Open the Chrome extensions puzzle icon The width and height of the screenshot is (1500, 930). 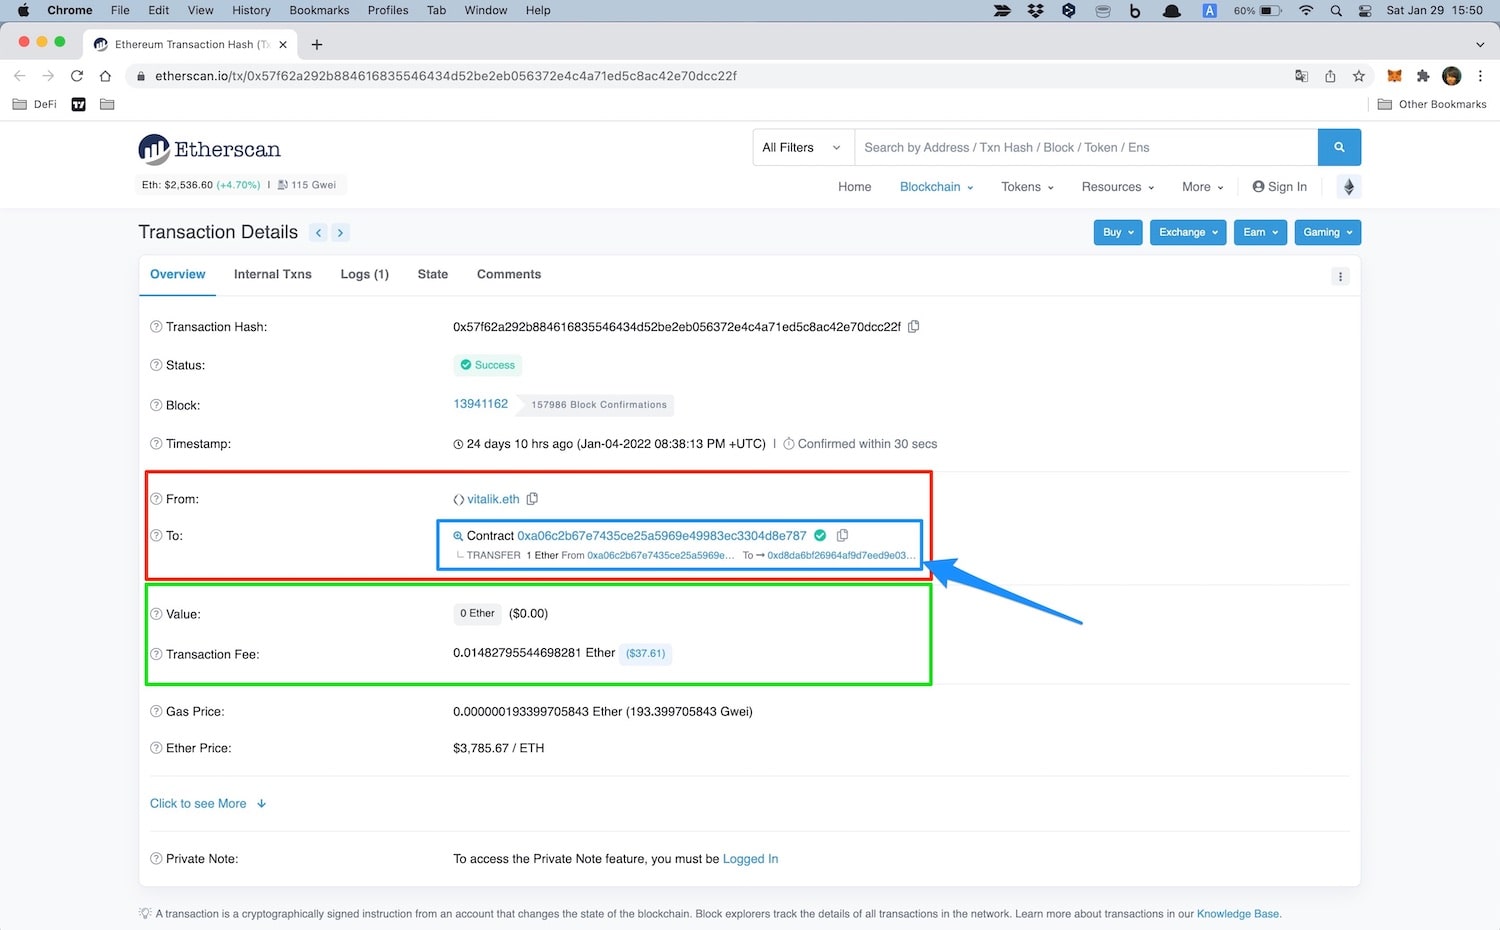pyautogui.click(x=1423, y=76)
